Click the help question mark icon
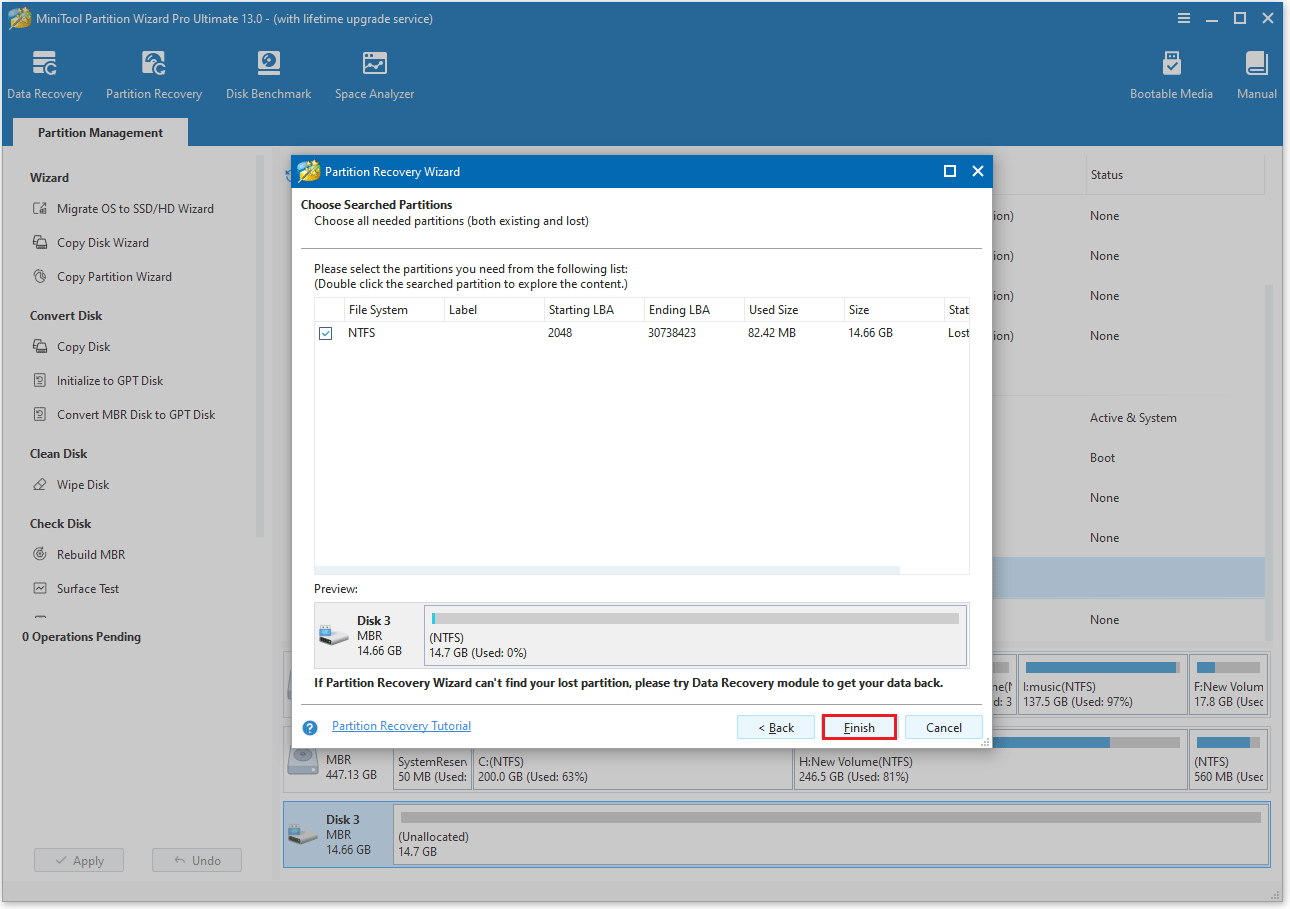The width and height of the screenshot is (1290, 909). click(x=310, y=728)
